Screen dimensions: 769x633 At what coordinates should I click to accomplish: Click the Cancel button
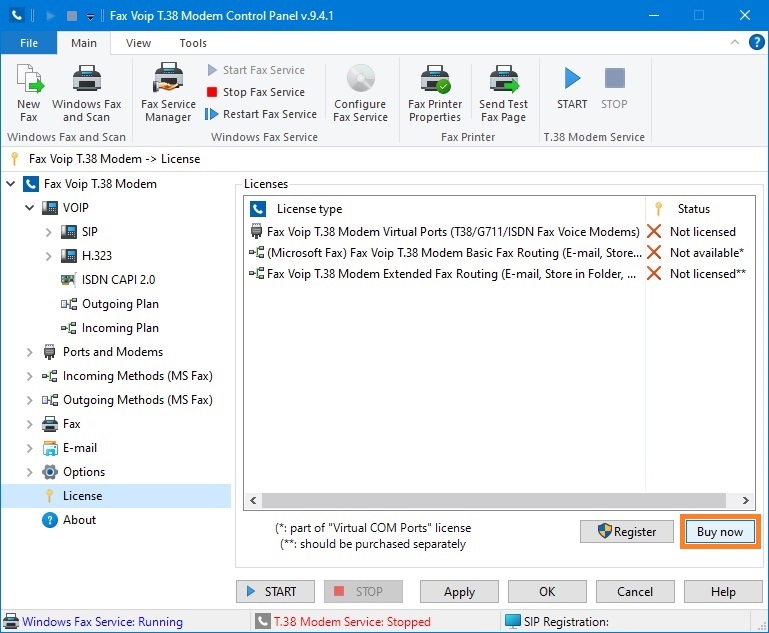(x=635, y=592)
